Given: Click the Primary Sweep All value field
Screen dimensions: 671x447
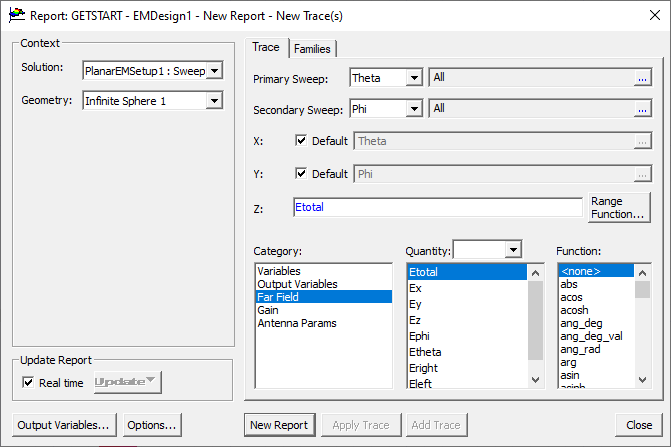Looking at the screenshot, I should 532,77.
